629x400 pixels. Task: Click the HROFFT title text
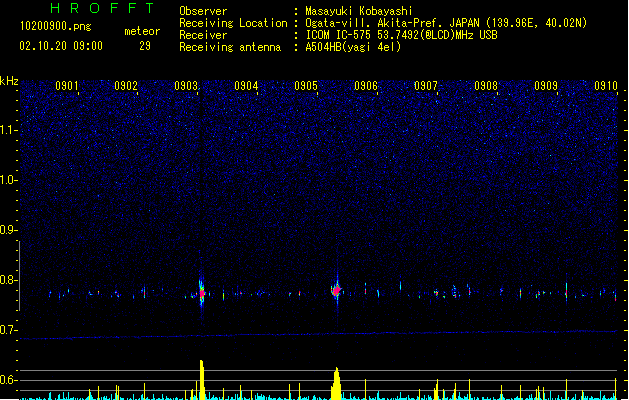click(x=103, y=8)
